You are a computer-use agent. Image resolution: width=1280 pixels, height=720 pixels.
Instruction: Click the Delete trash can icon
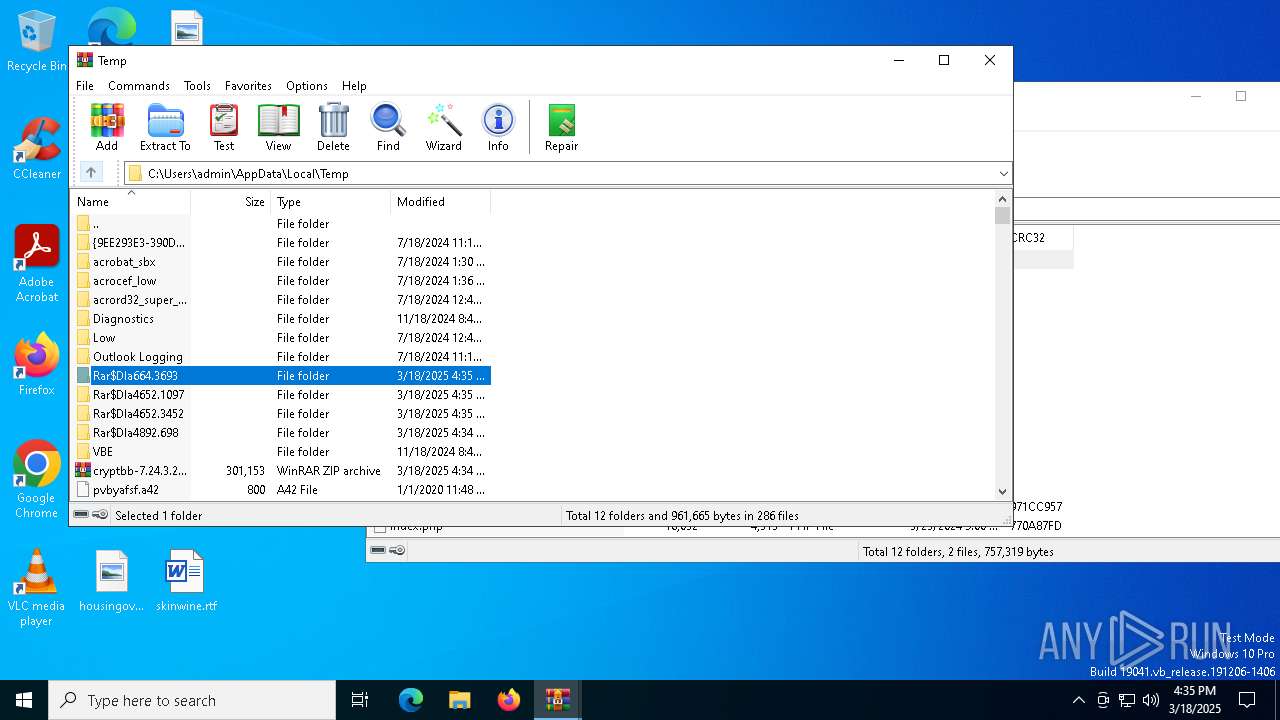pyautogui.click(x=333, y=127)
